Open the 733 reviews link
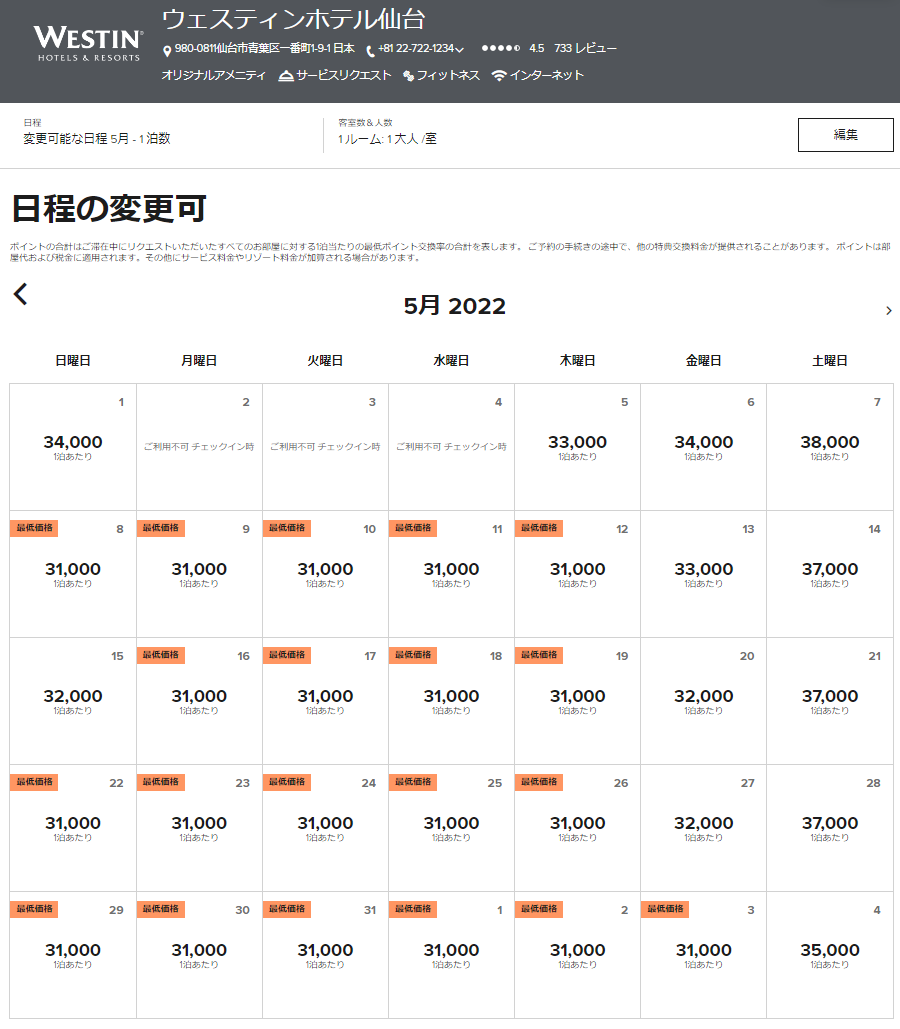900x1029 pixels. pos(585,49)
